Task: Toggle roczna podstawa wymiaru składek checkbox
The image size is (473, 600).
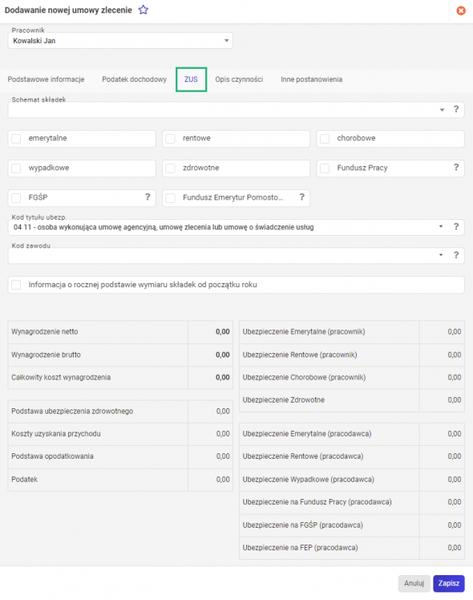Action: [16, 285]
